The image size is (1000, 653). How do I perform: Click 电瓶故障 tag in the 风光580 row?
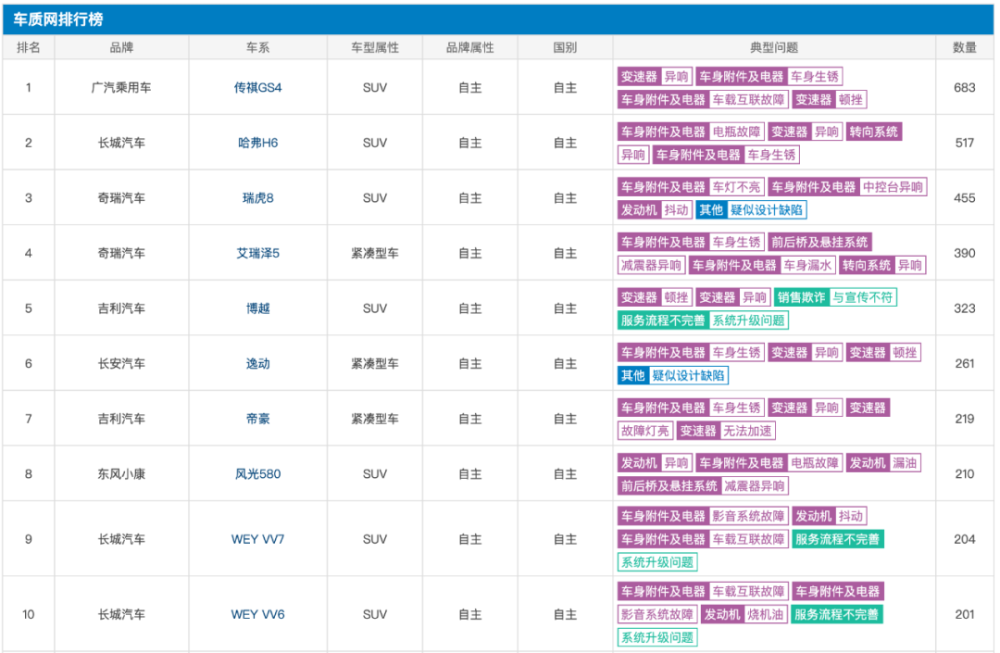814,463
